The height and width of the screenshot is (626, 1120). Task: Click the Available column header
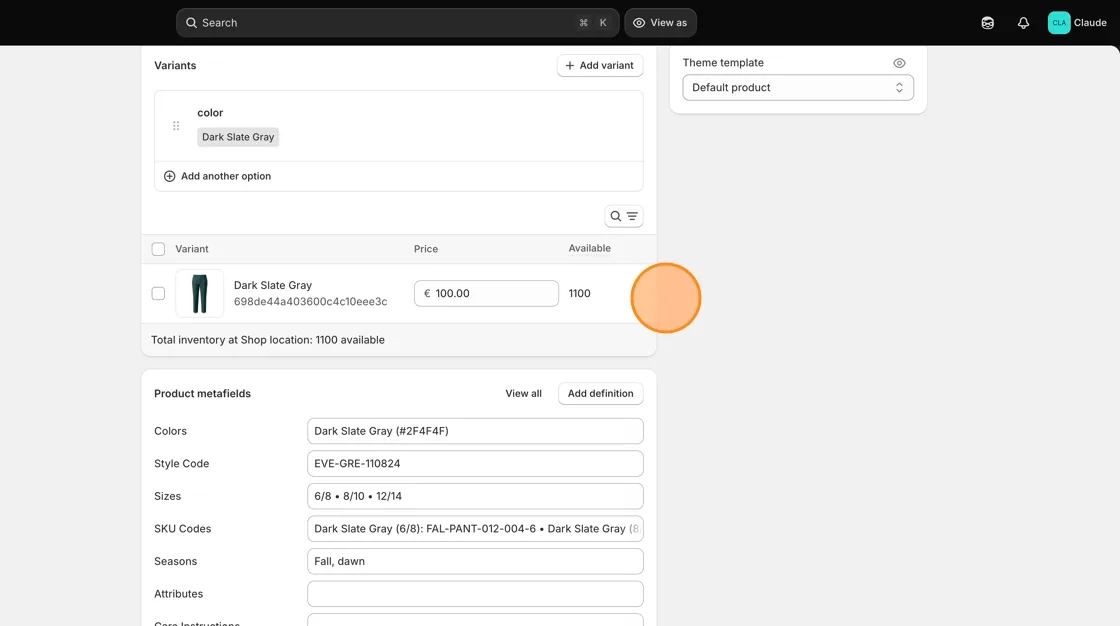(x=589, y=248)
